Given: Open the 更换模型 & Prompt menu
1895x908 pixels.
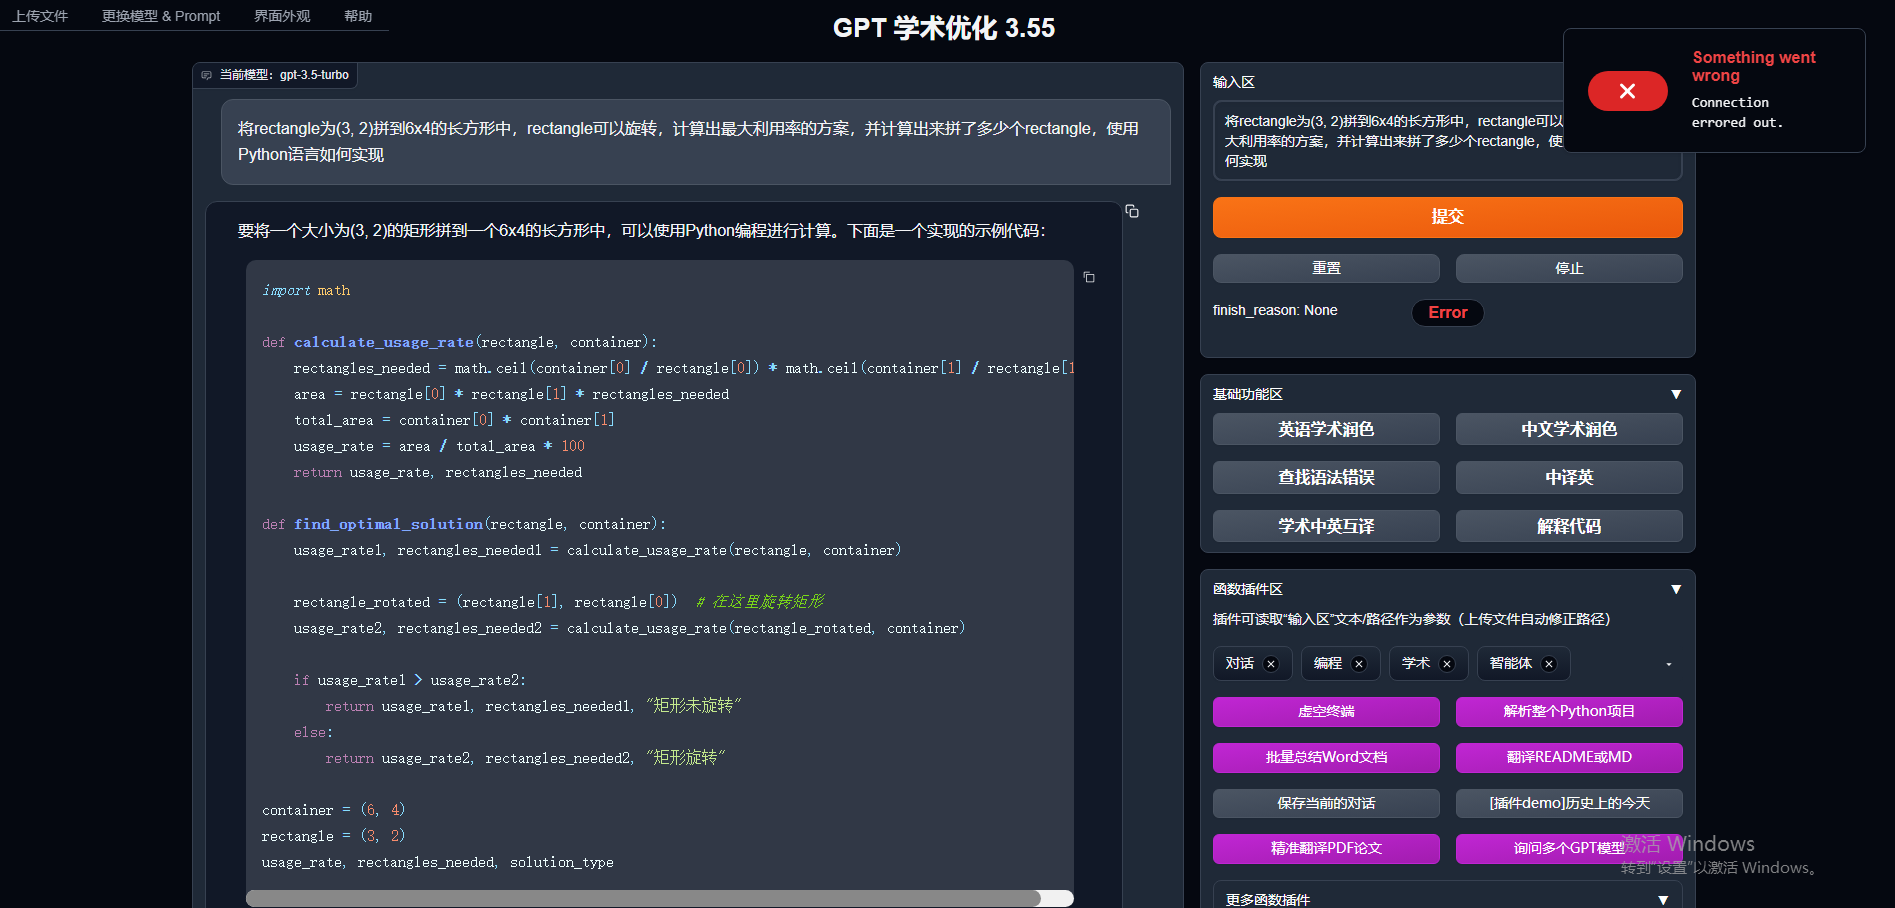Looking at the screenshot, I should [160, 16].
